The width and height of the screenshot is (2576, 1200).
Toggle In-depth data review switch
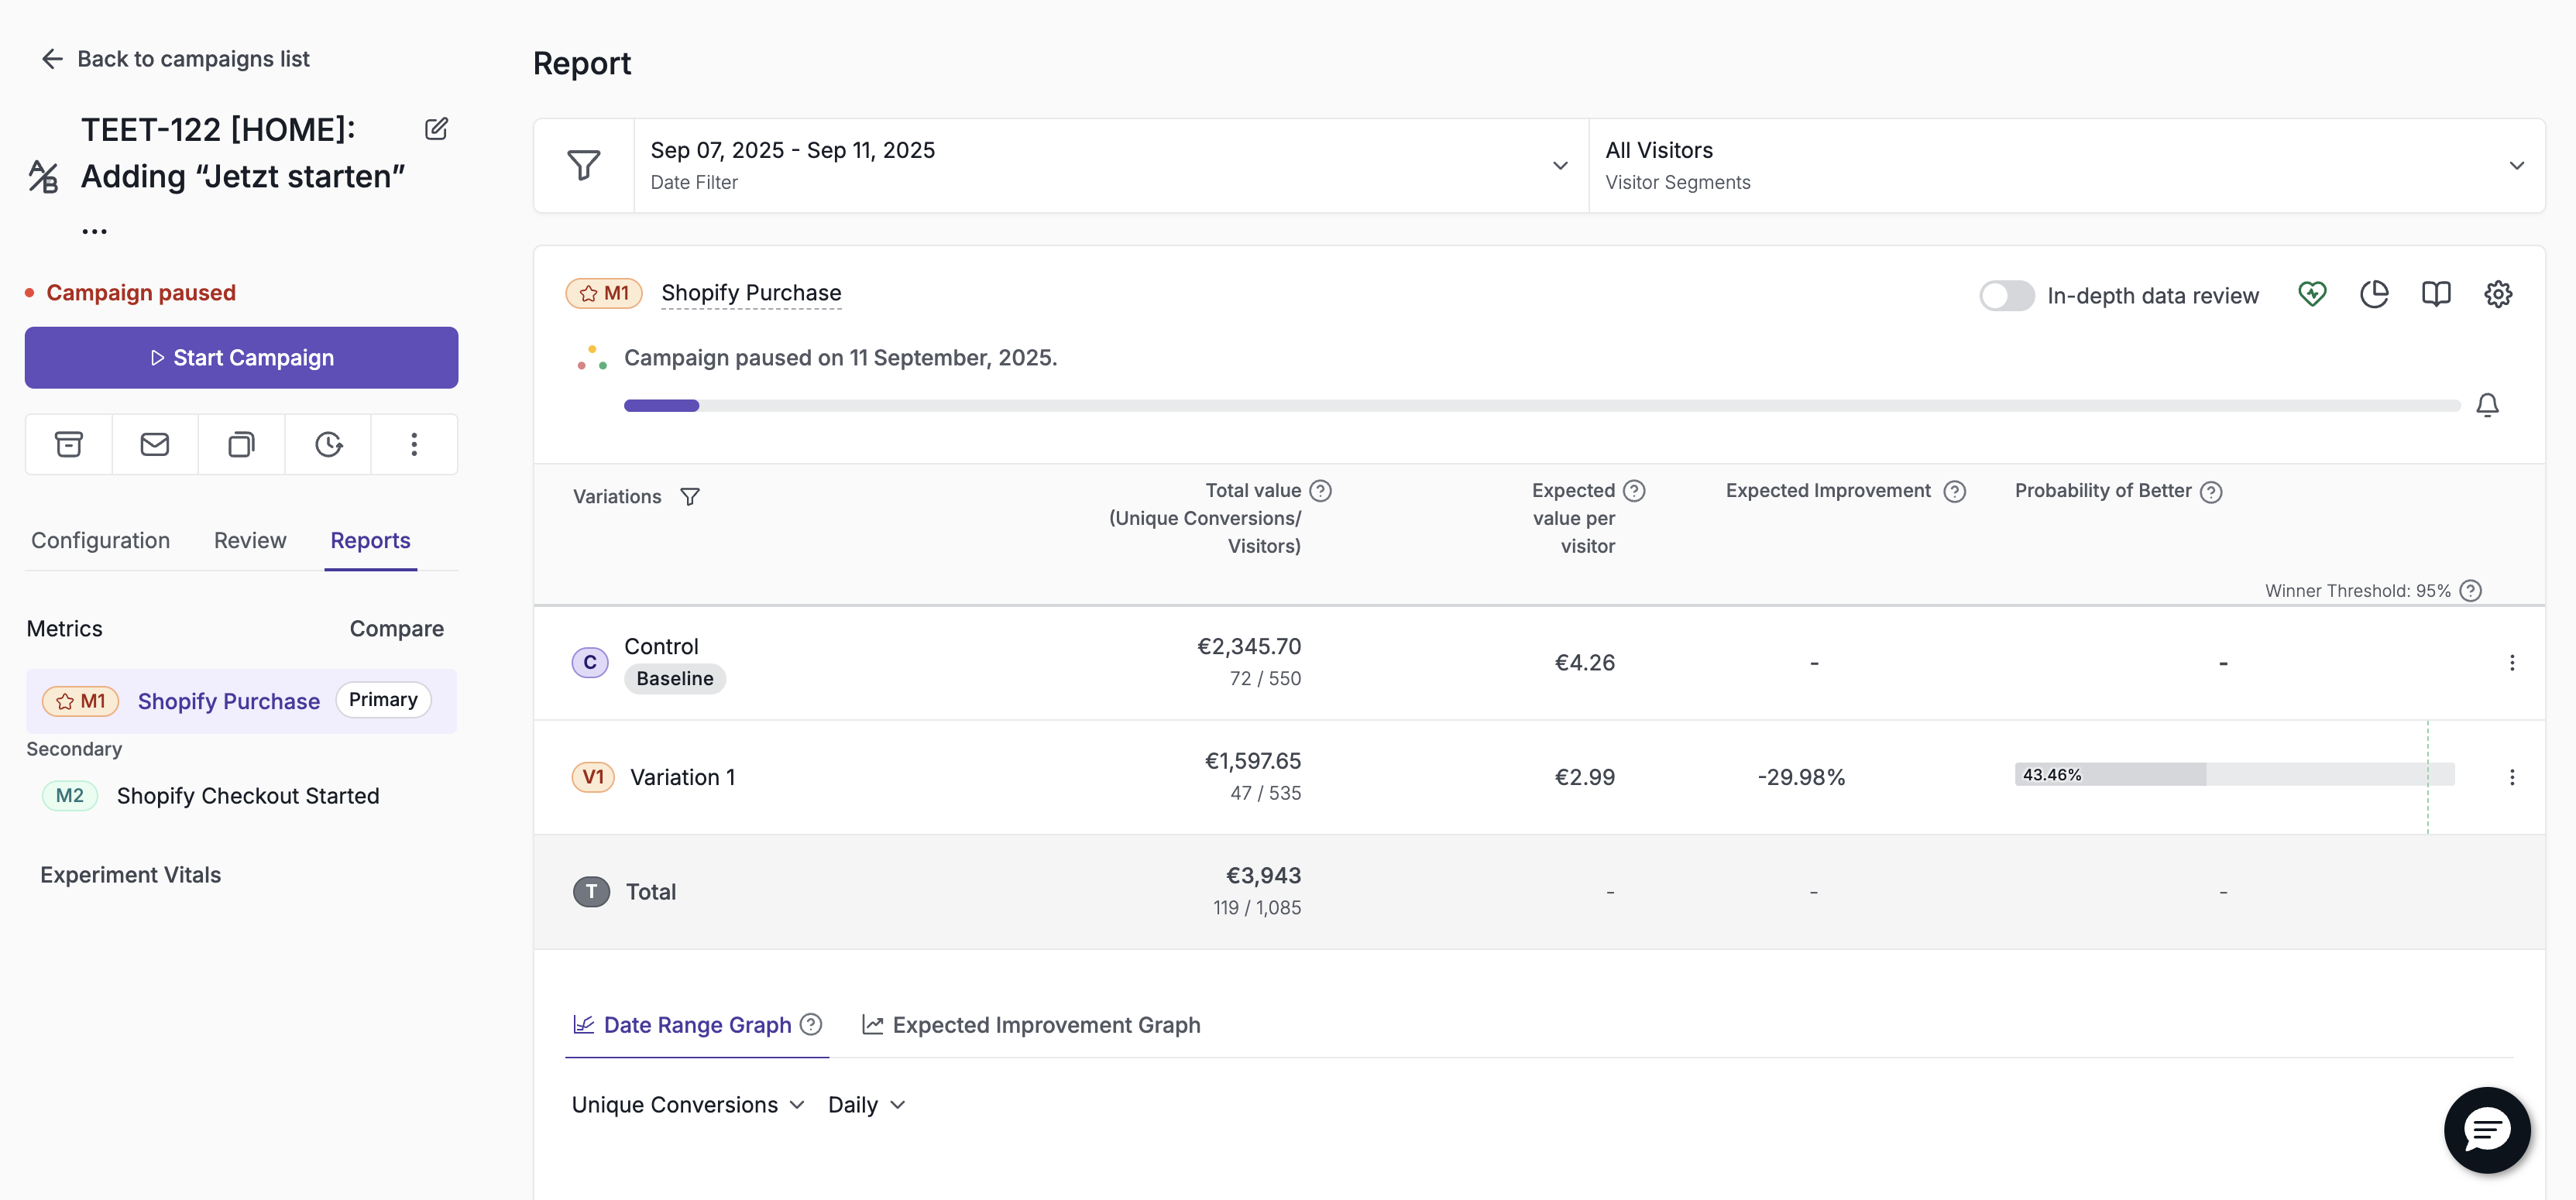click(2006, 296)
